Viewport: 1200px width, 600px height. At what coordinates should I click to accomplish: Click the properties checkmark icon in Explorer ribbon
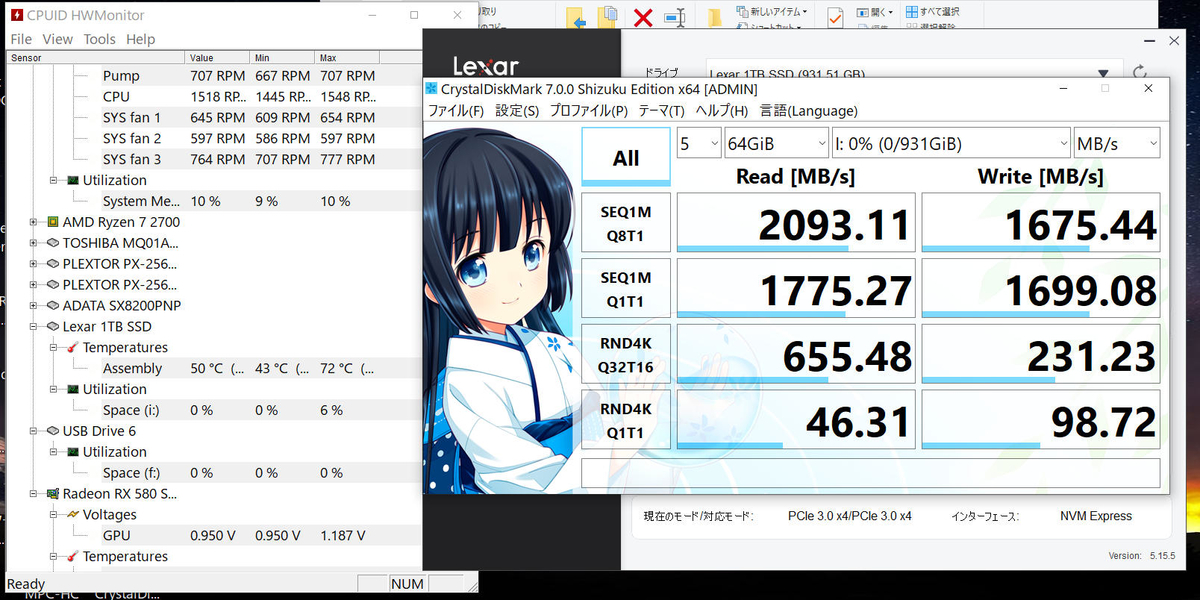pos(835,17)
